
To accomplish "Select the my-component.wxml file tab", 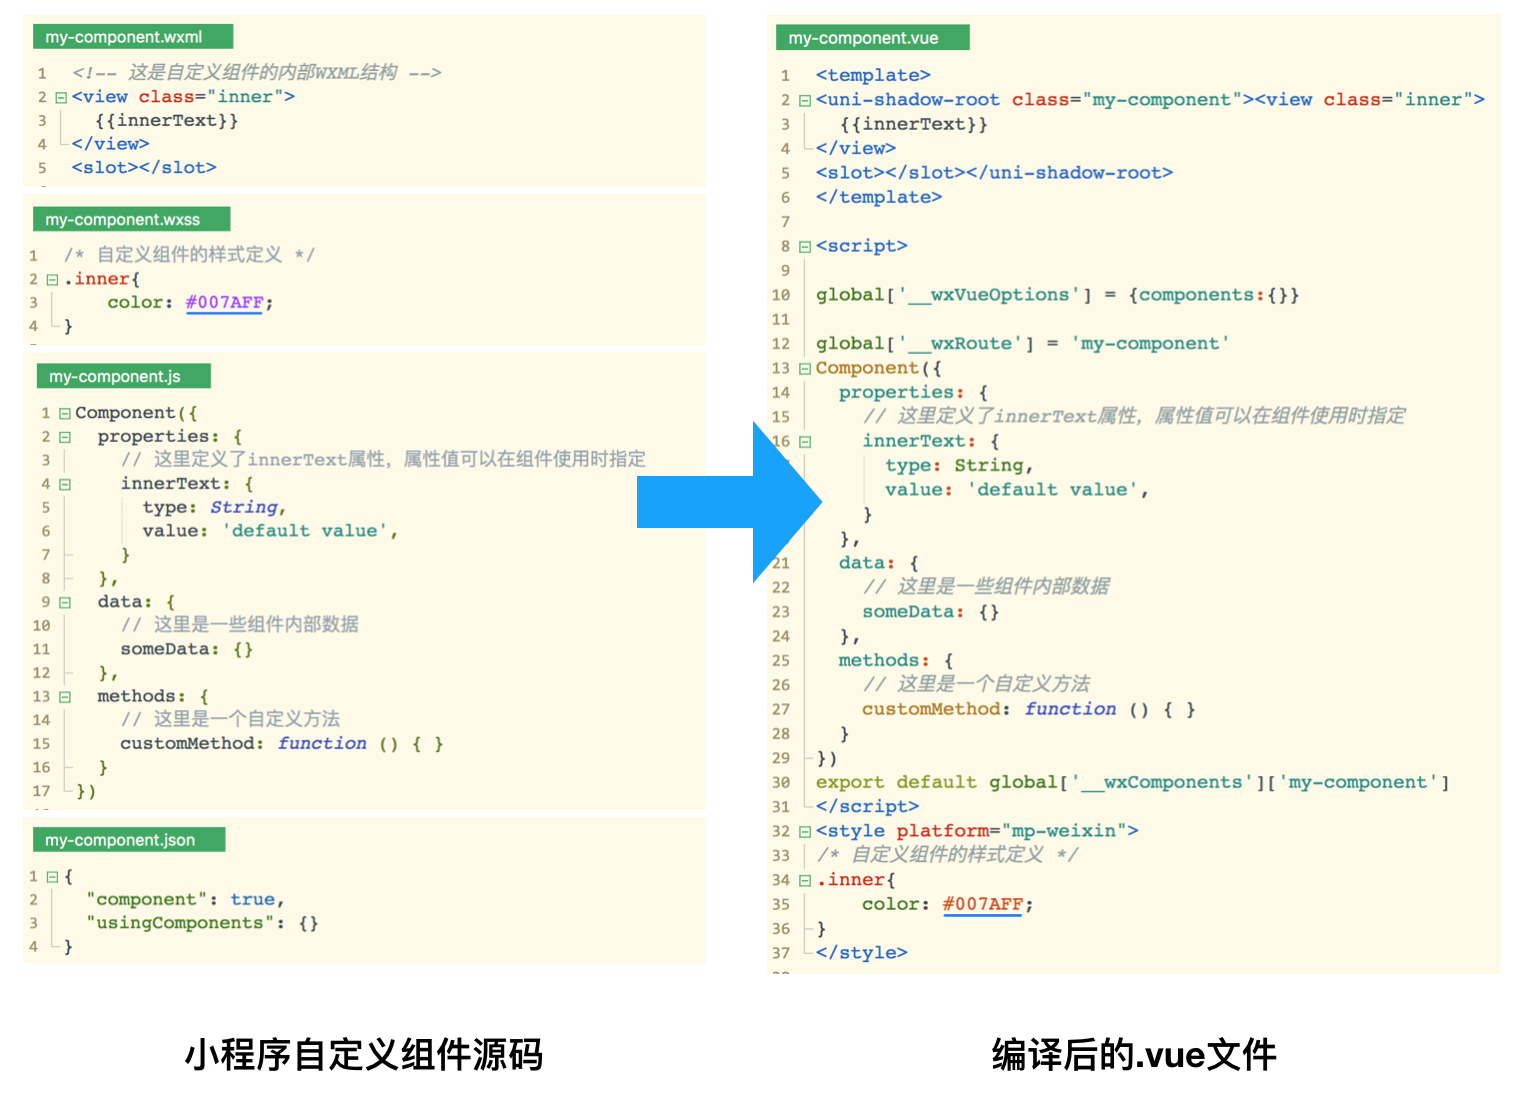I will (133, 37).
